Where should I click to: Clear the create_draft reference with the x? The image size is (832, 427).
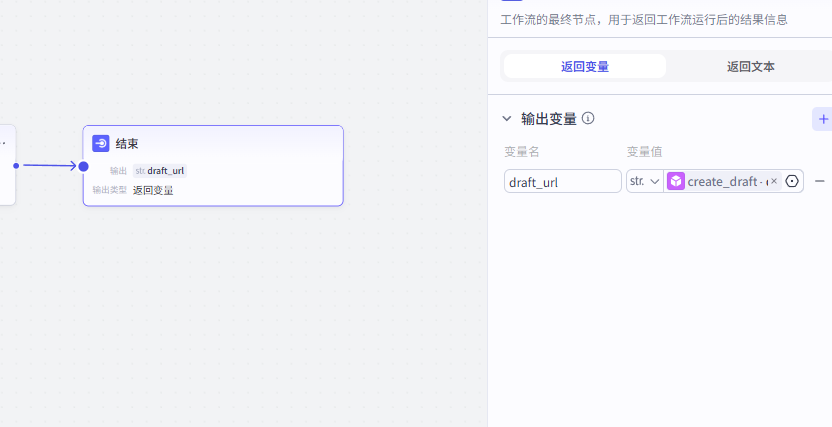tap(774, 181)
